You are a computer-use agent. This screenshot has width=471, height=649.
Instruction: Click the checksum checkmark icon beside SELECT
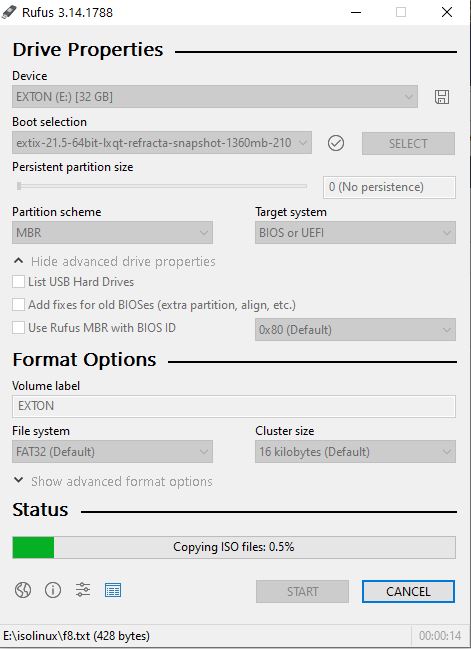336,143
